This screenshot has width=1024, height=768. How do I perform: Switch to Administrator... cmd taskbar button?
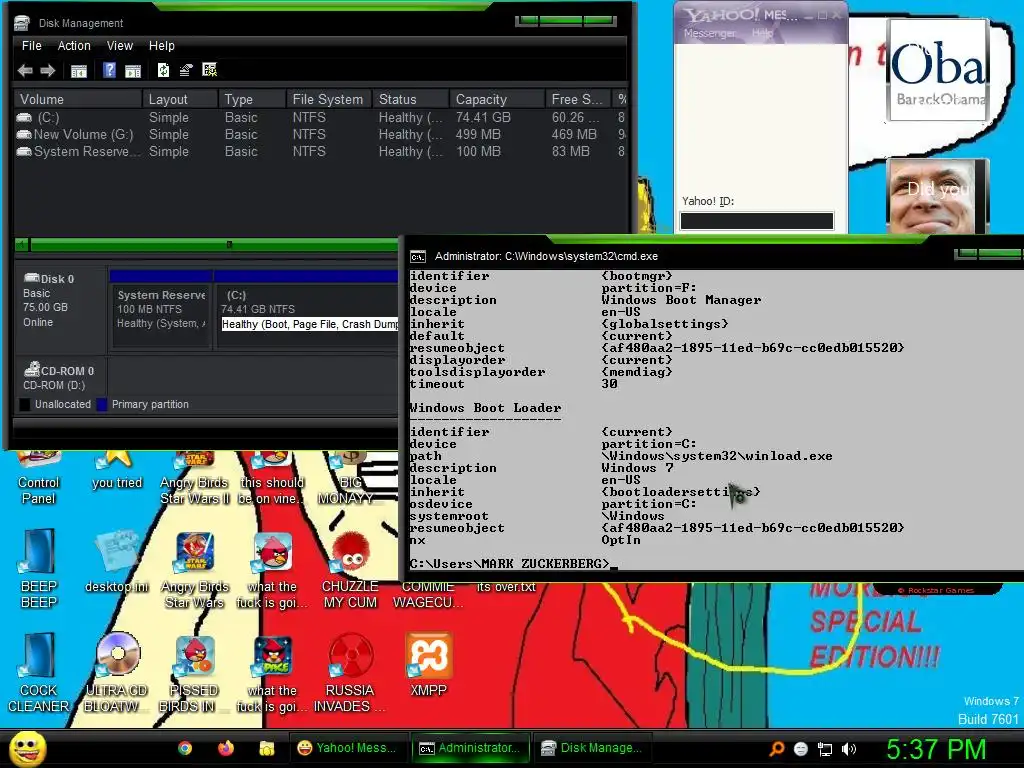coord(470,748)
